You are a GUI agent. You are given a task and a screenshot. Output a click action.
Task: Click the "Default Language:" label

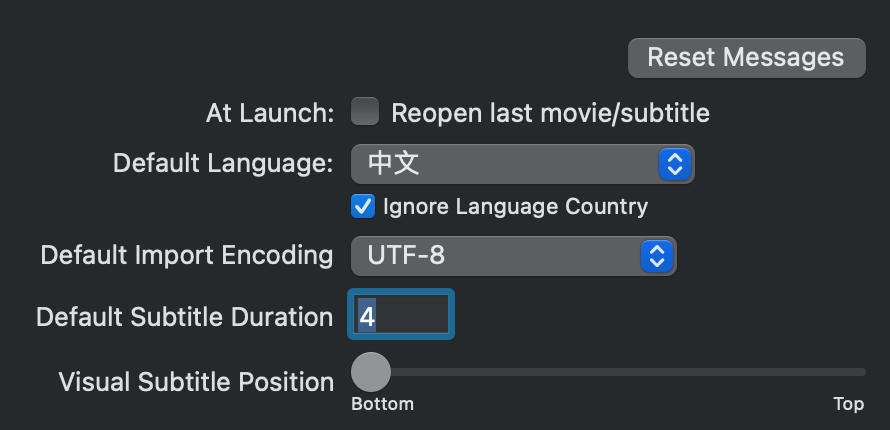222,164
